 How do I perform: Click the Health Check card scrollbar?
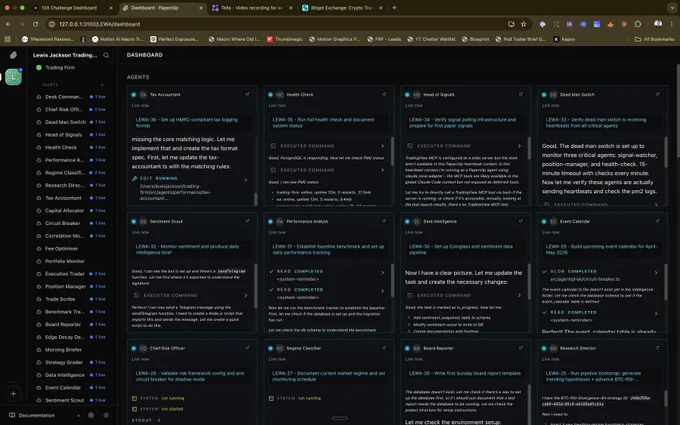pos(392,151)
